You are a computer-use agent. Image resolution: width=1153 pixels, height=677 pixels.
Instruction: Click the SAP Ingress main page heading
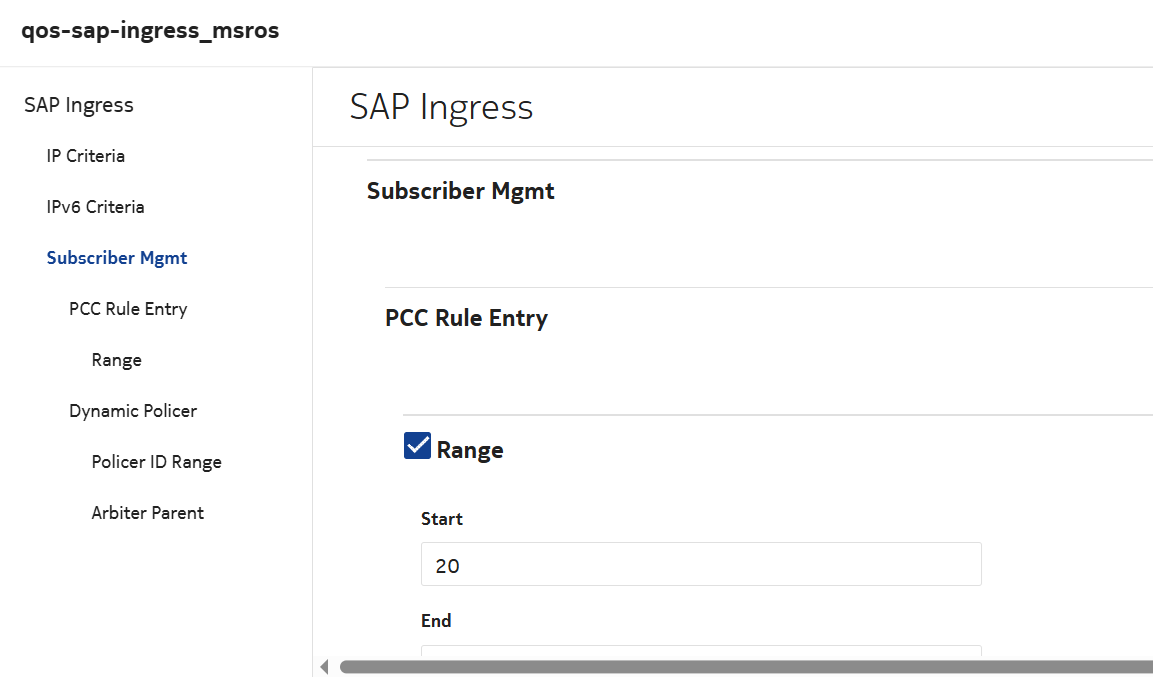pos(441,106)
